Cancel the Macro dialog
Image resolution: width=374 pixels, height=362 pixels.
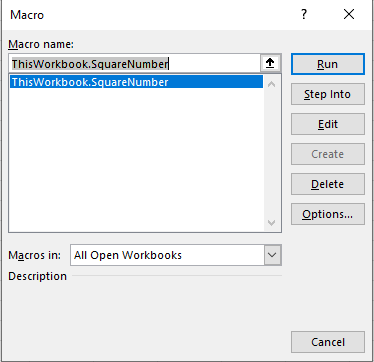click(328, 342)
